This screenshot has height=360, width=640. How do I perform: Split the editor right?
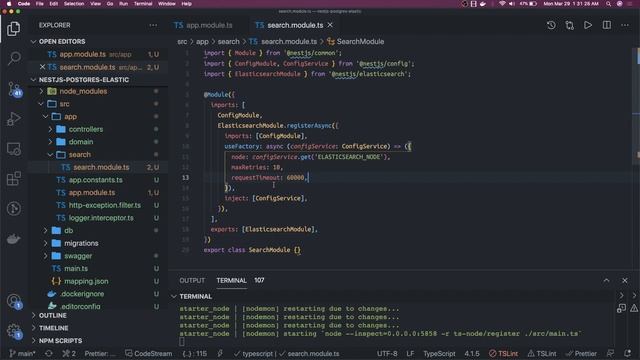tap(607, 25)
